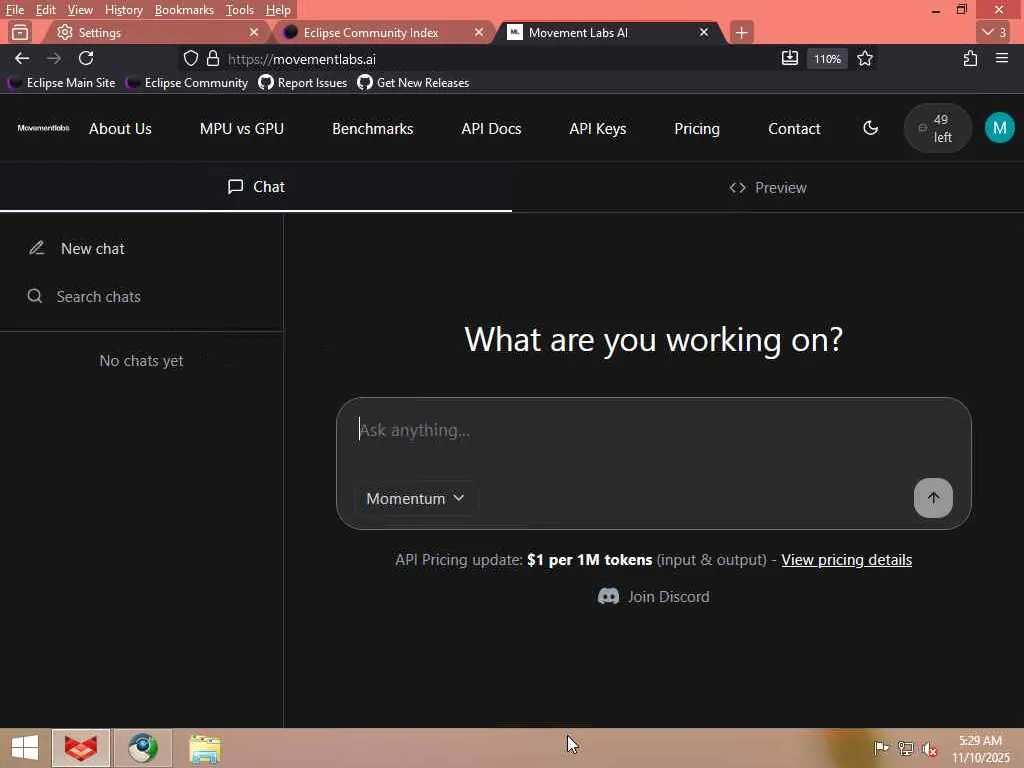Click the padlock site information icon
1024x768 pixels.
(213, 59)
